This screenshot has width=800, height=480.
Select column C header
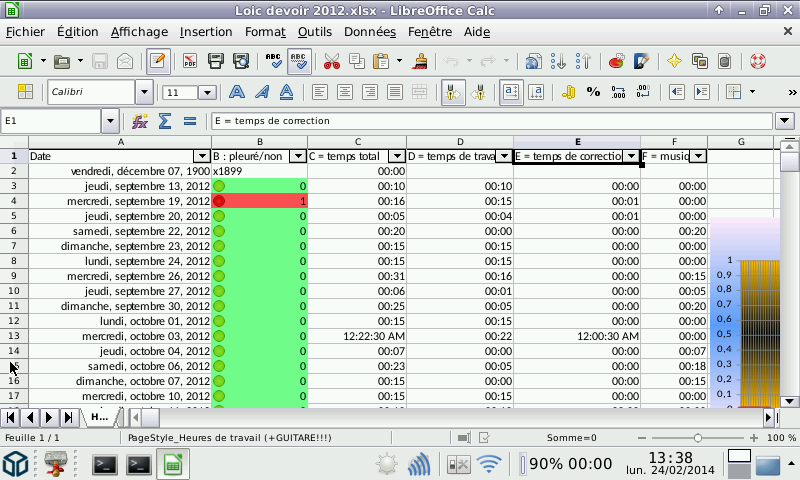357,142
